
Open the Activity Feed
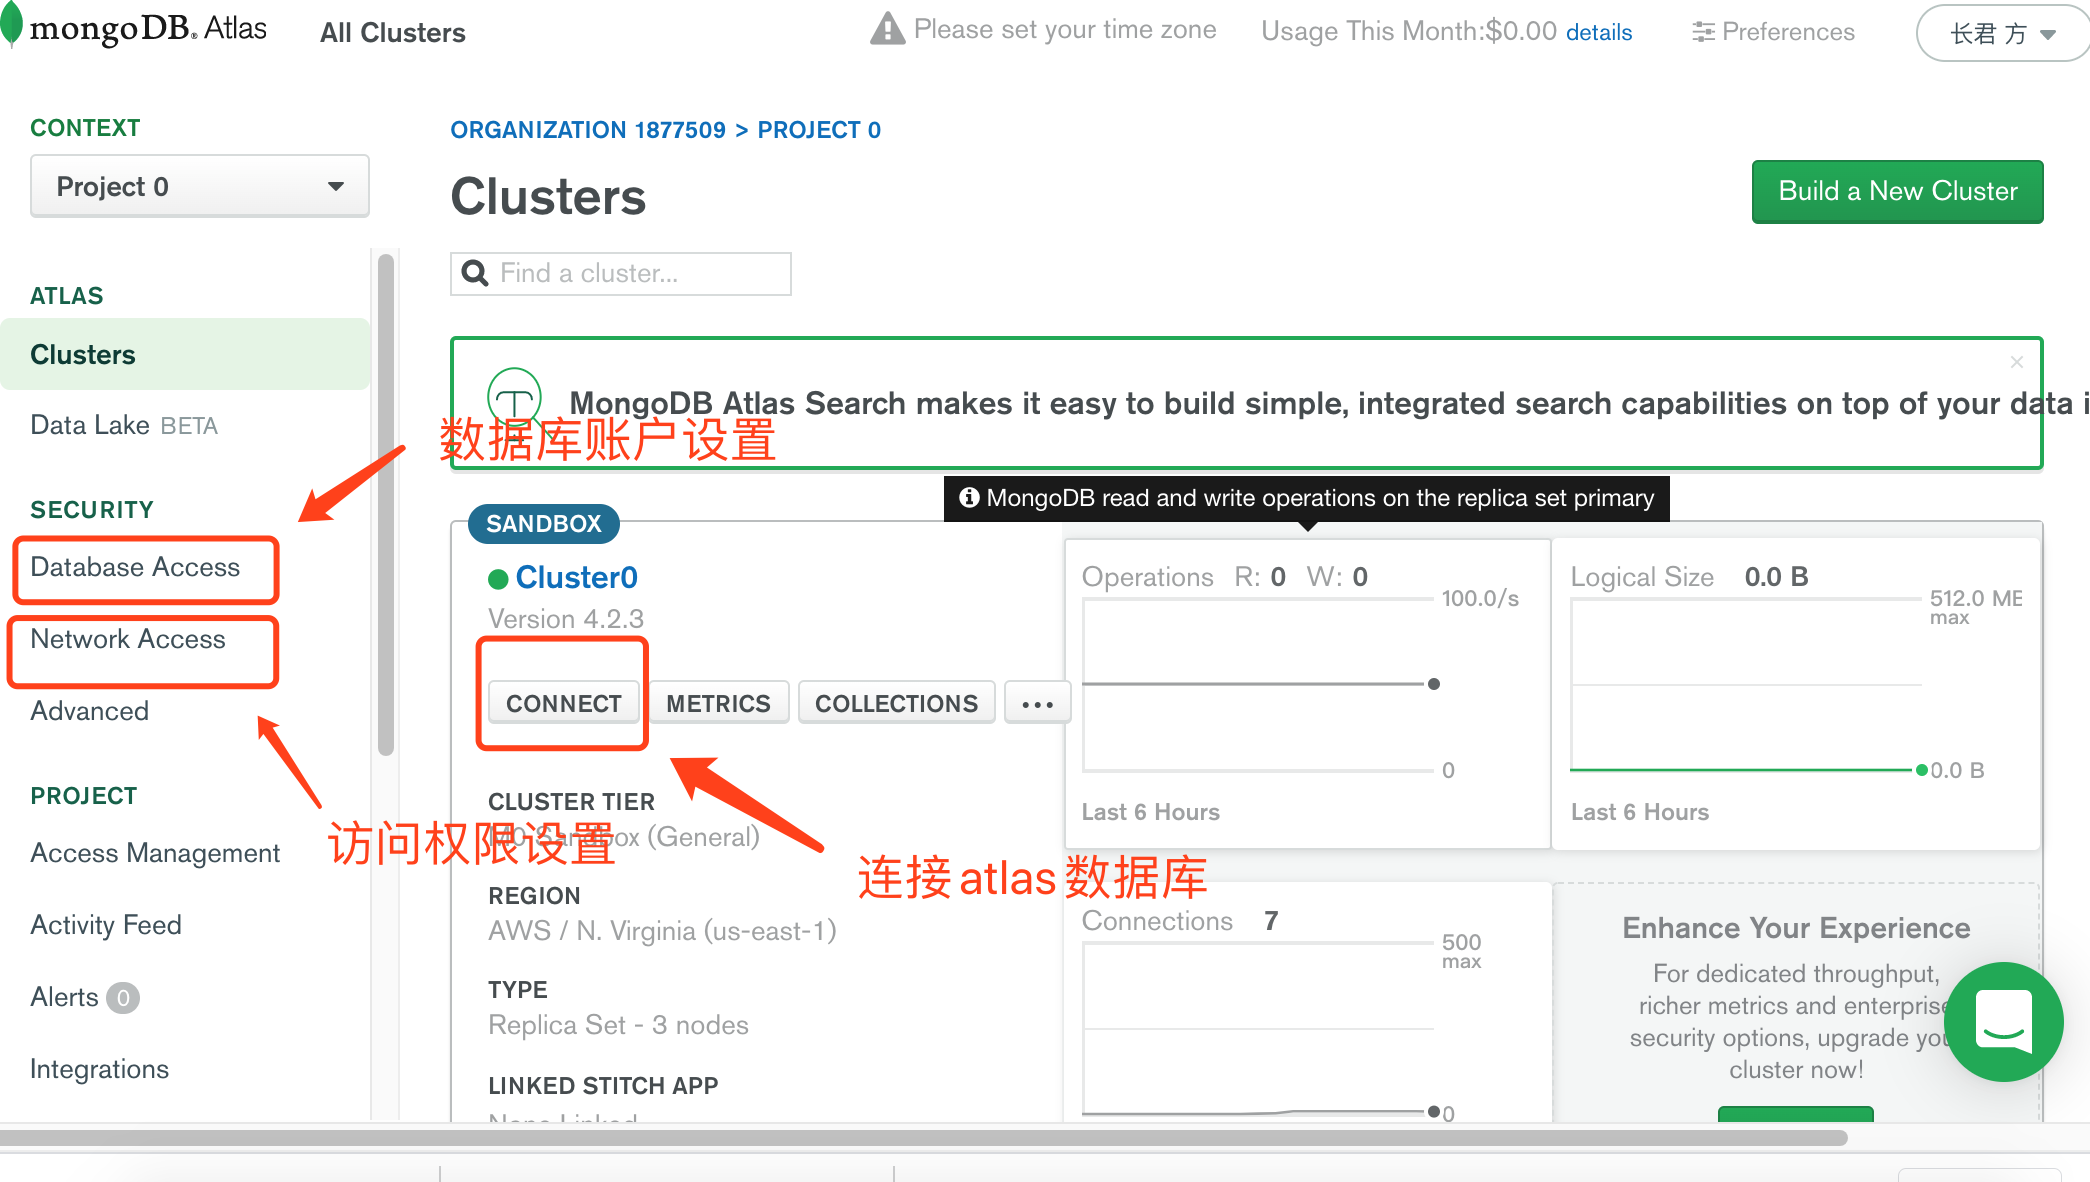click(x=106, y=925)
